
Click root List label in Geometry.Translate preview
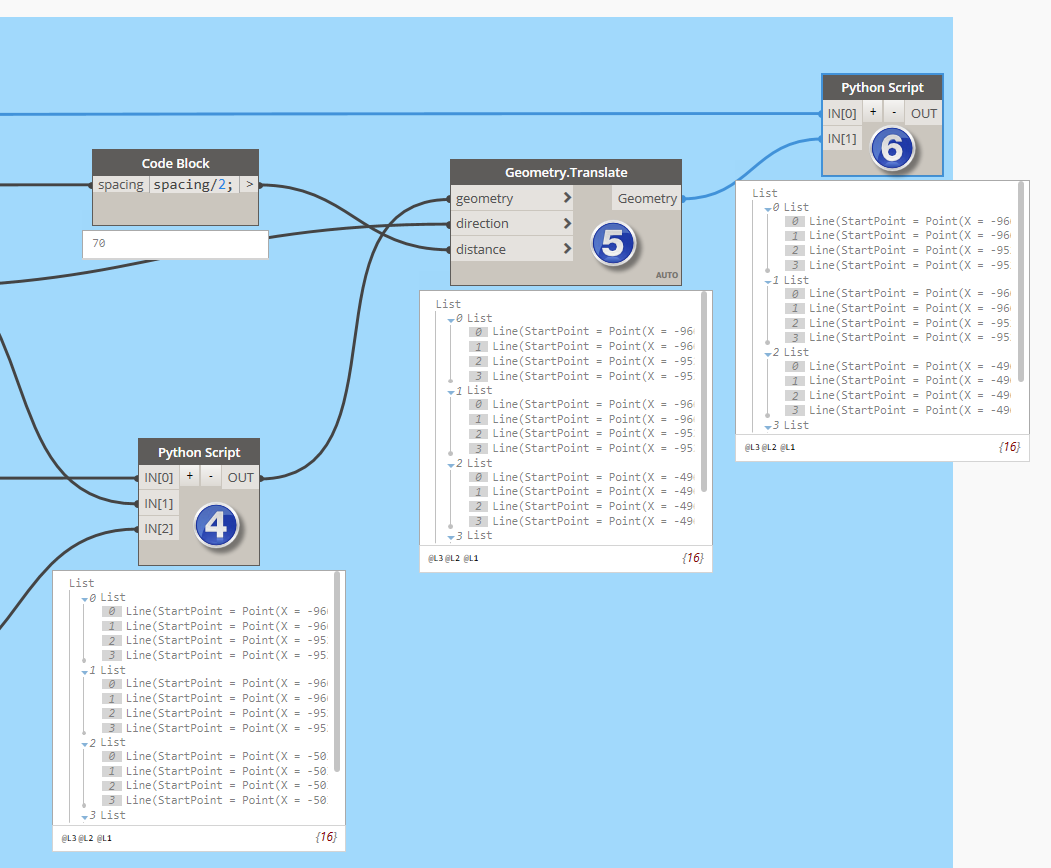coord(448,304)
